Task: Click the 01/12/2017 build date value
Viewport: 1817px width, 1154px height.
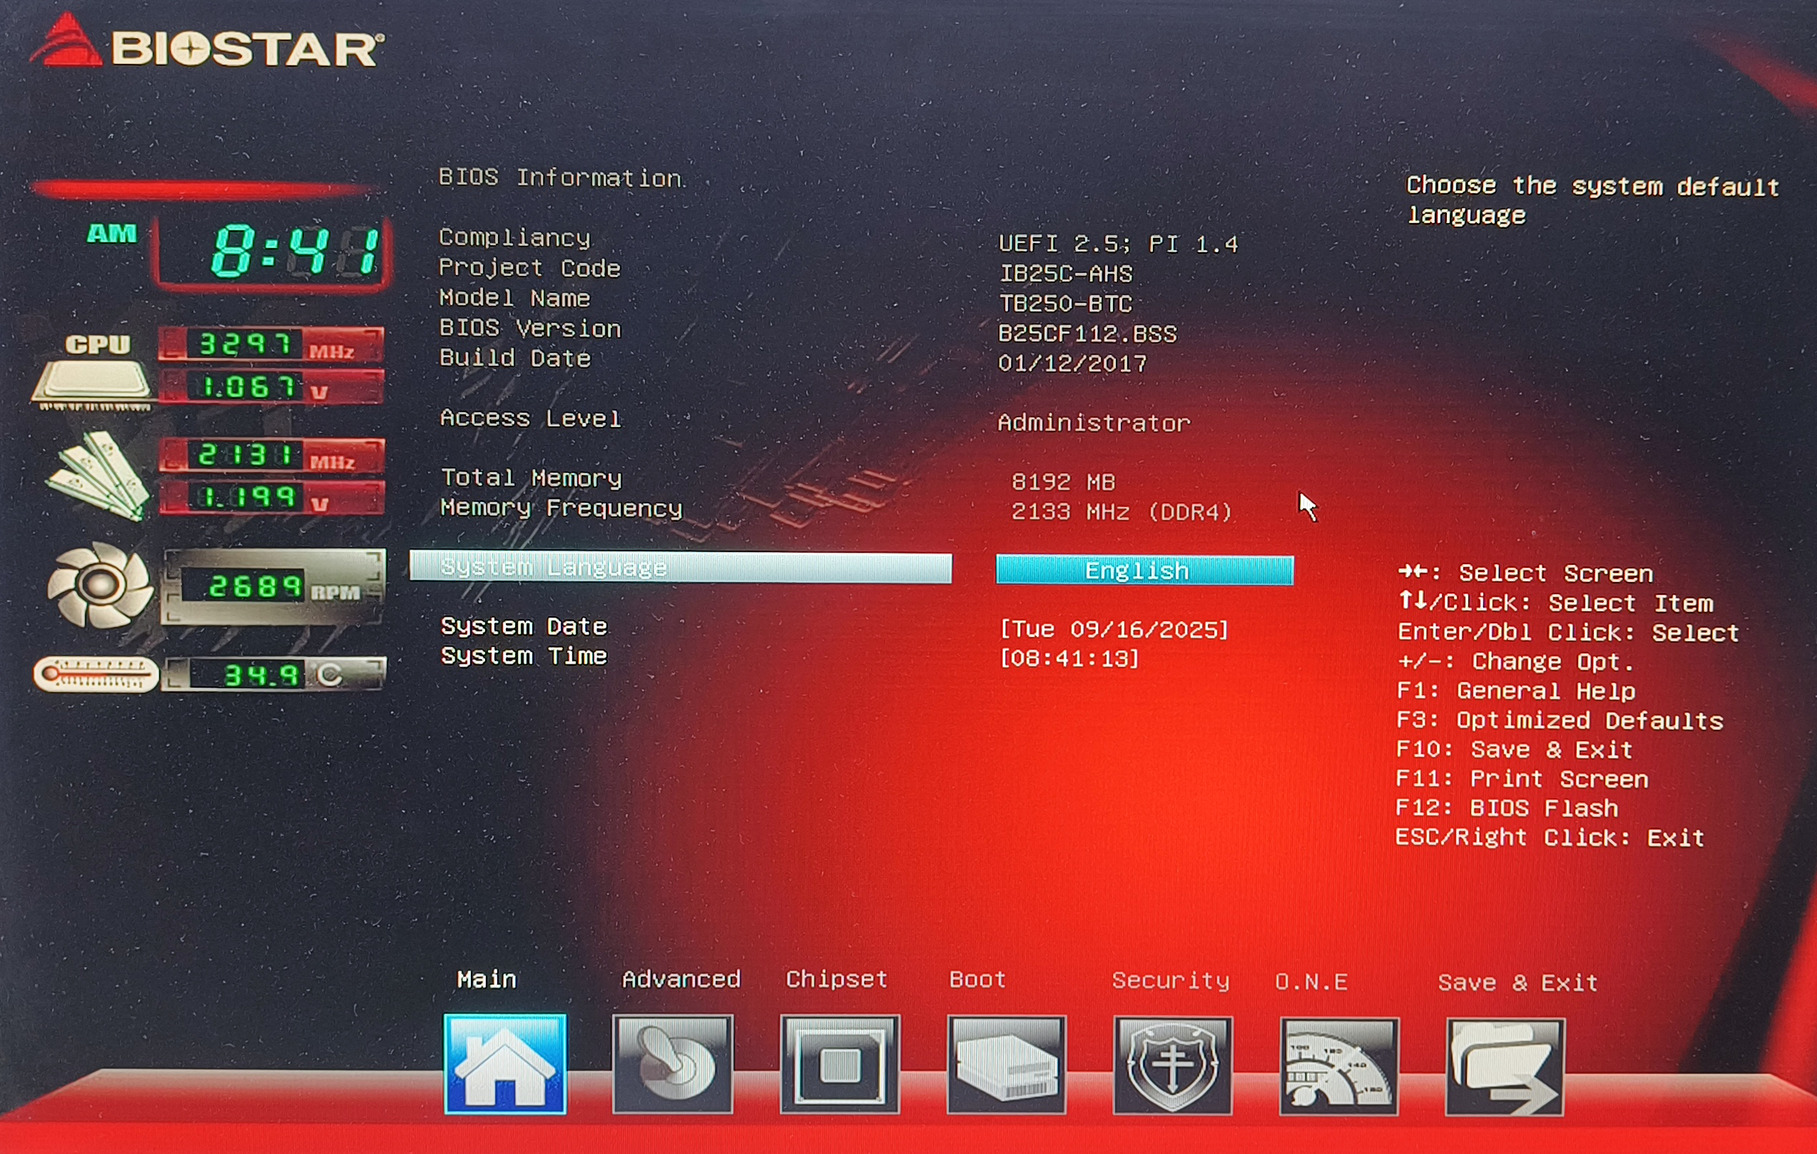Action: tap(1072, 364)
